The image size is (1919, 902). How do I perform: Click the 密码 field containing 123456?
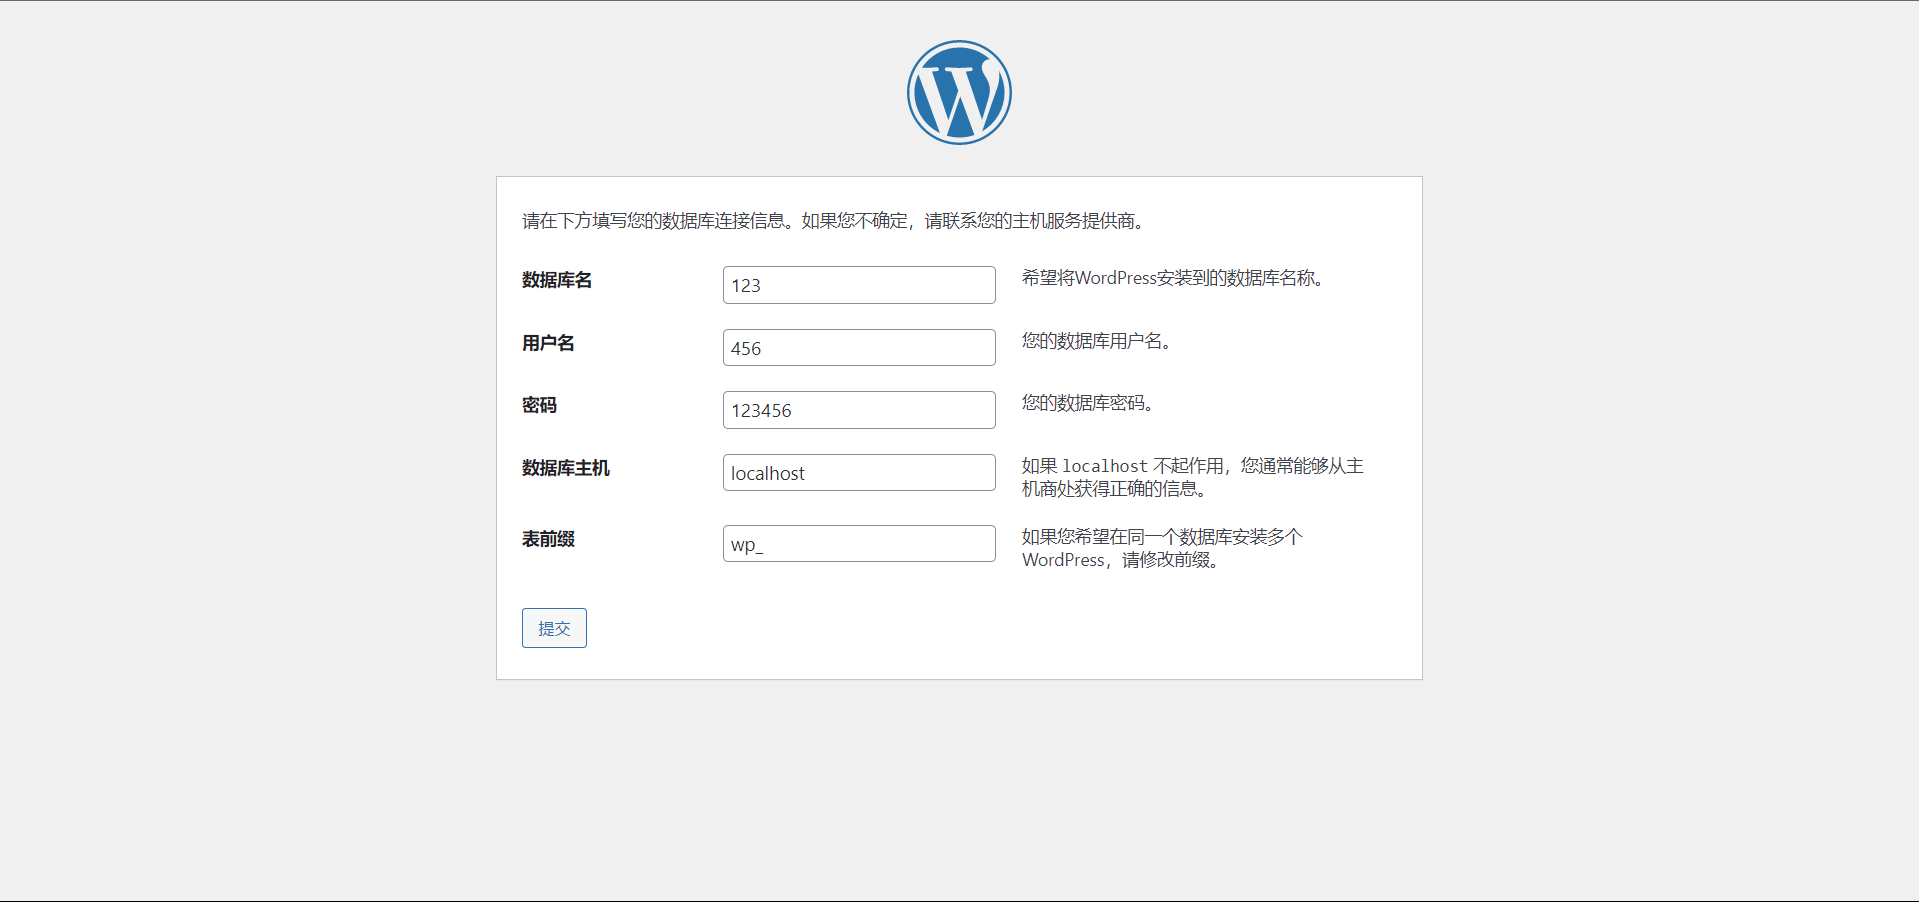click(x=858, y=410)
